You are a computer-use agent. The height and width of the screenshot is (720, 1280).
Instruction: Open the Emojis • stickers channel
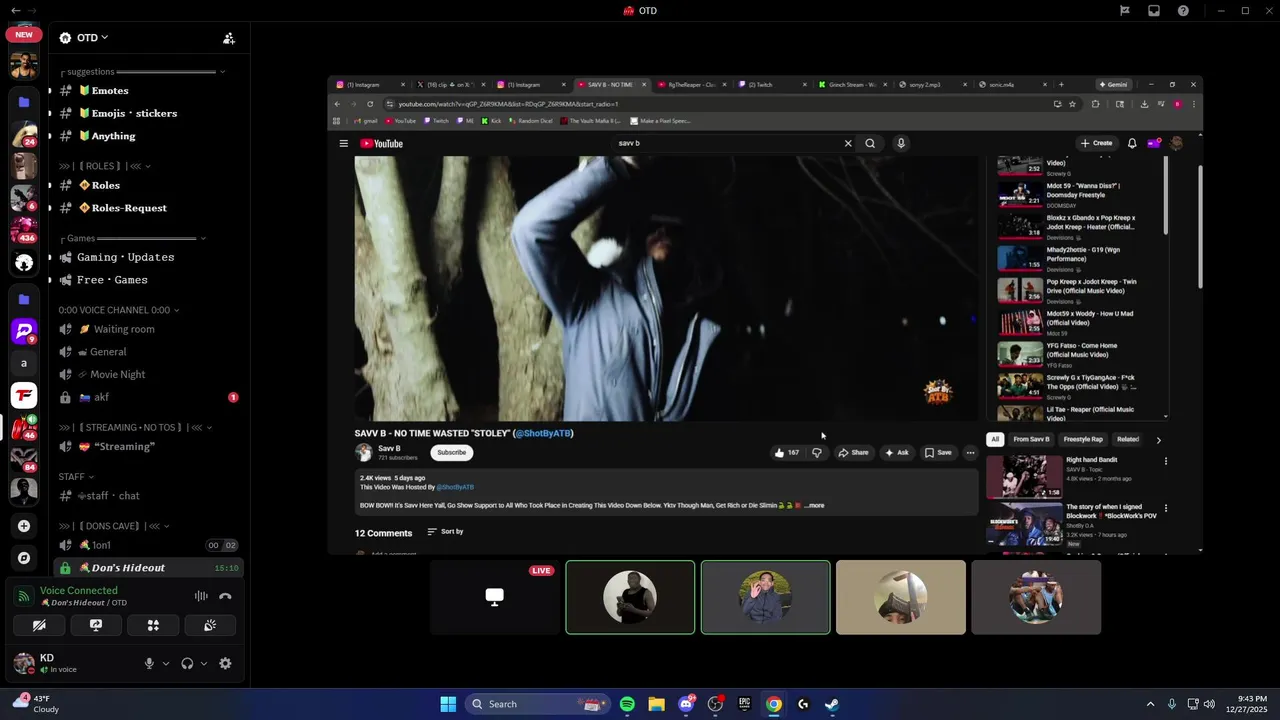point(150,113)
